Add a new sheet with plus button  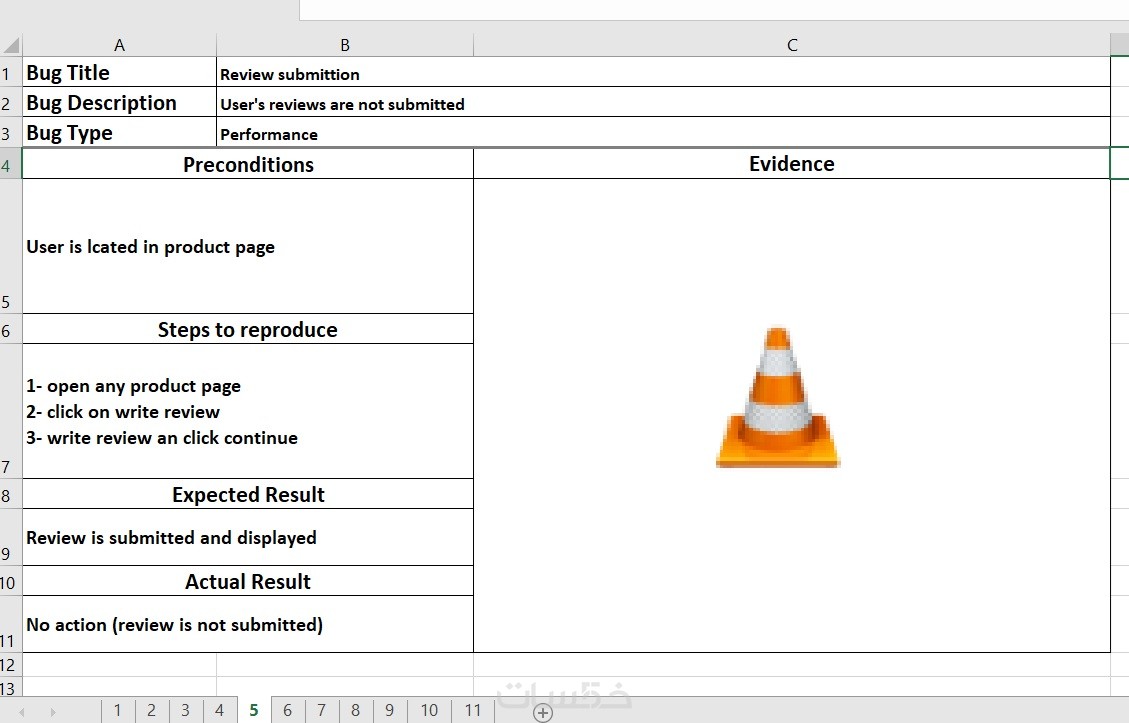(x=543, y=712)
